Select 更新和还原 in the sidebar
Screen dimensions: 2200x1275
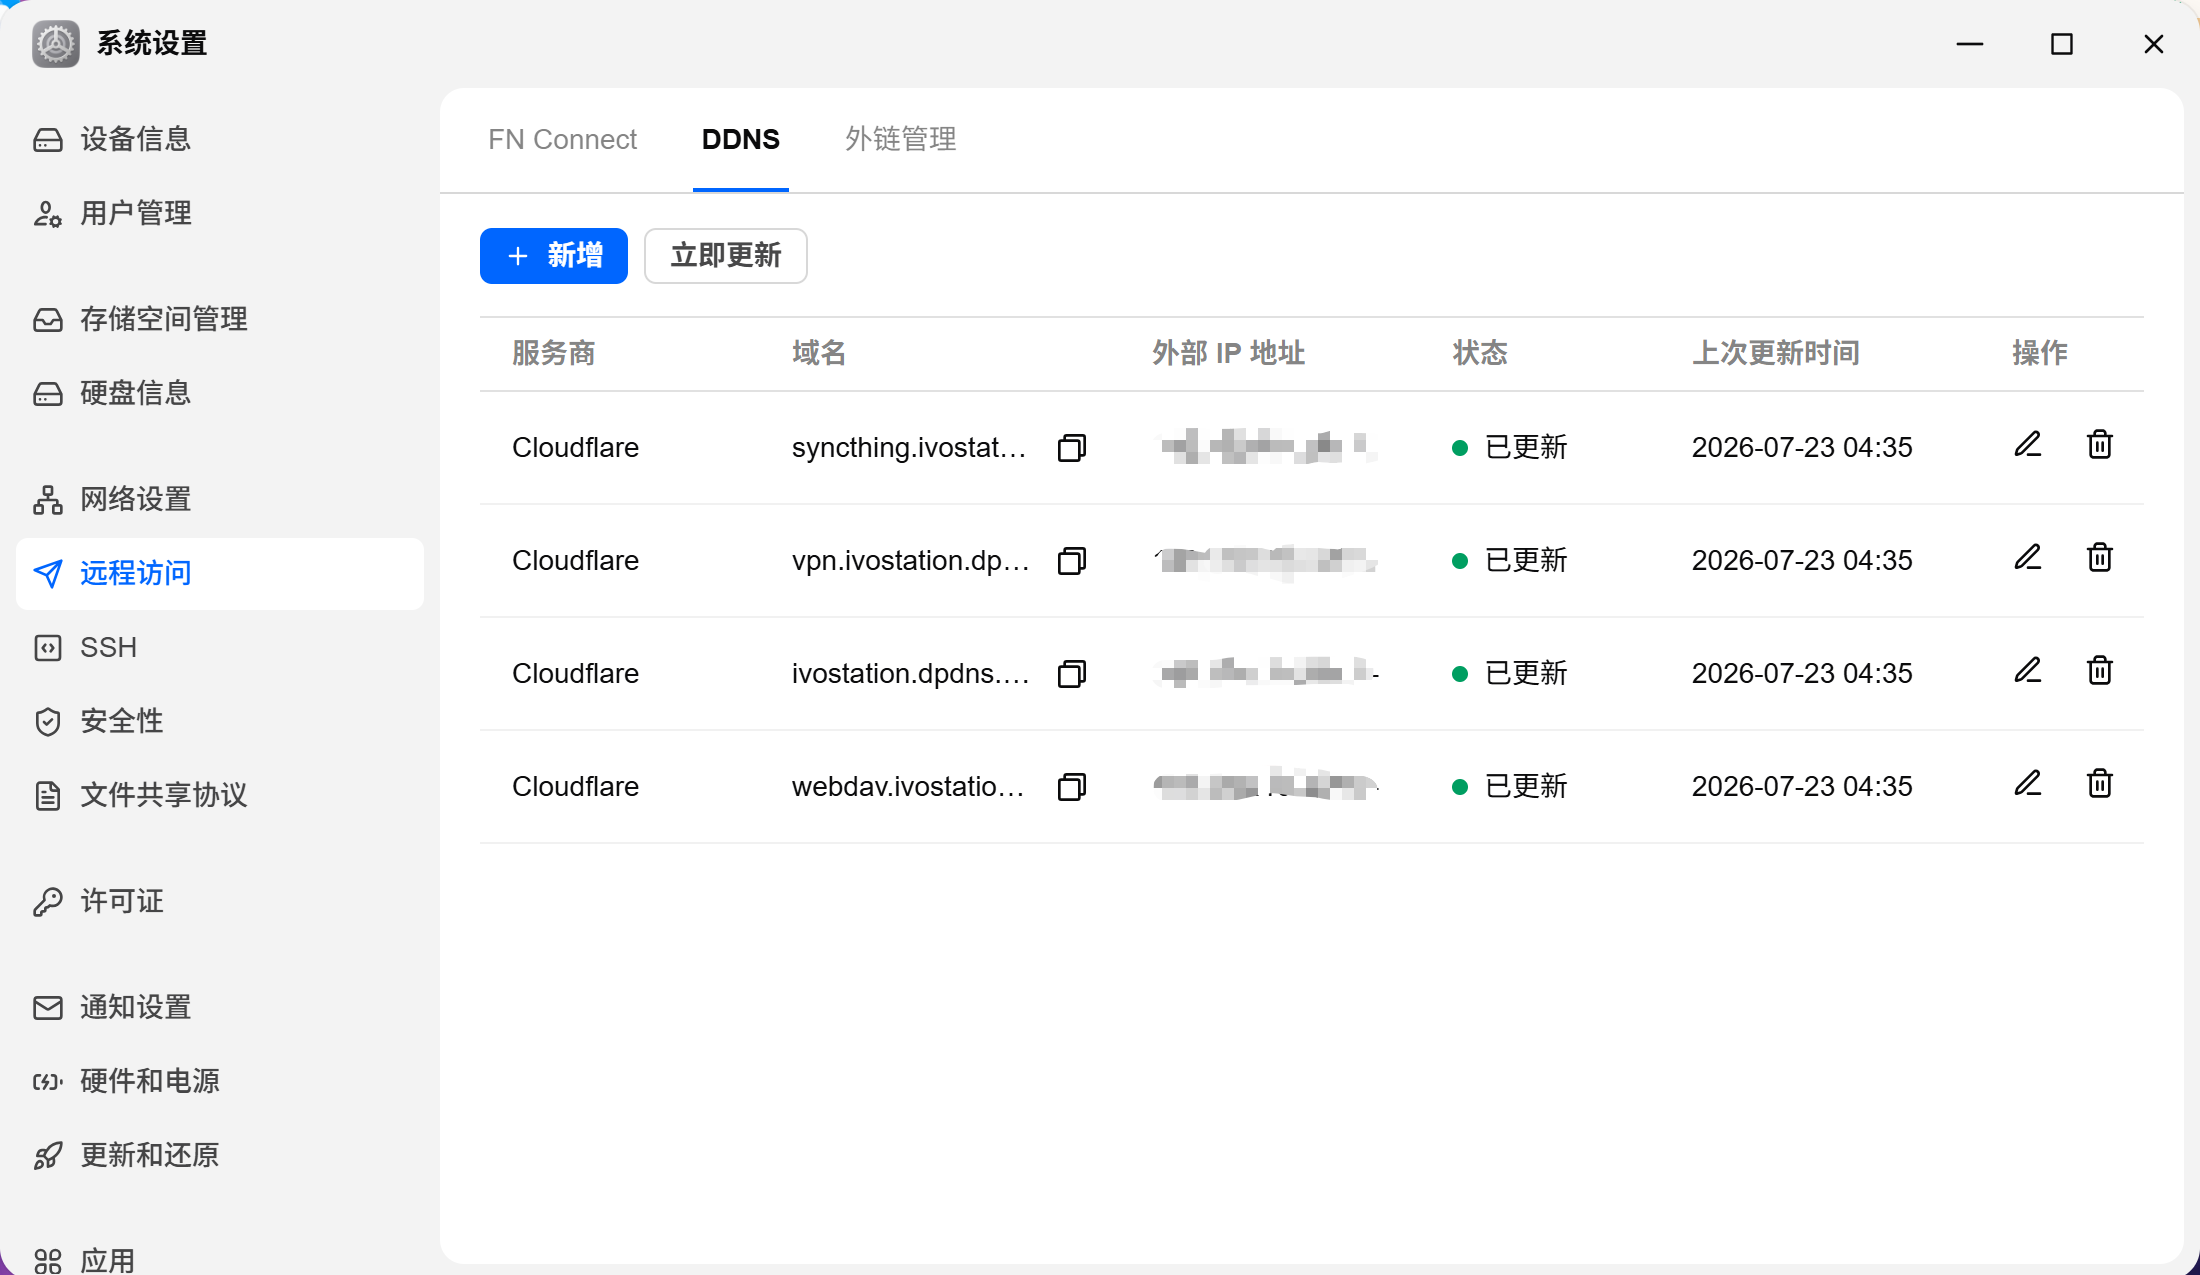(x=220, y=1155)
